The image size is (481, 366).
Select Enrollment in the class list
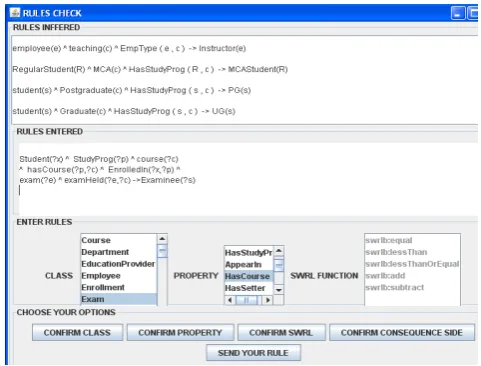pos(119,287)
